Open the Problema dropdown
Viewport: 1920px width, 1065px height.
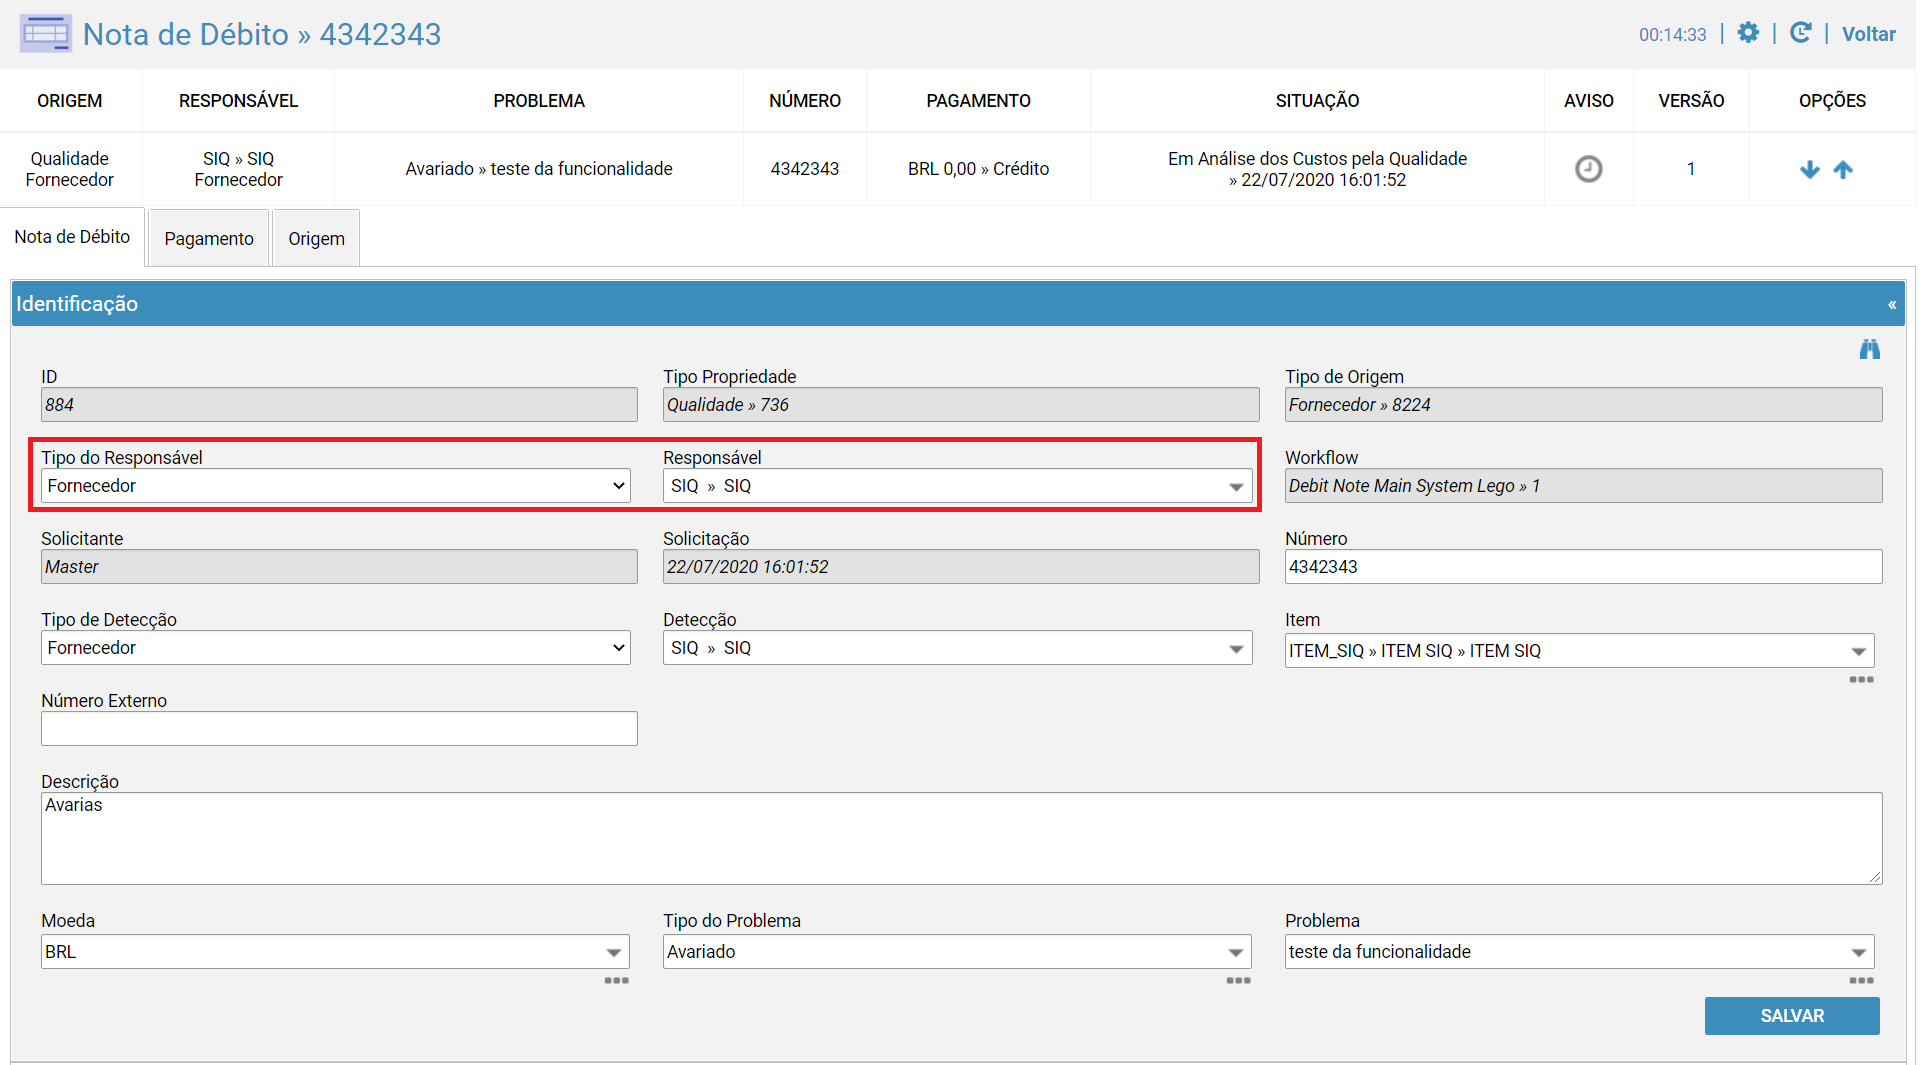(x=1579, y=952)
